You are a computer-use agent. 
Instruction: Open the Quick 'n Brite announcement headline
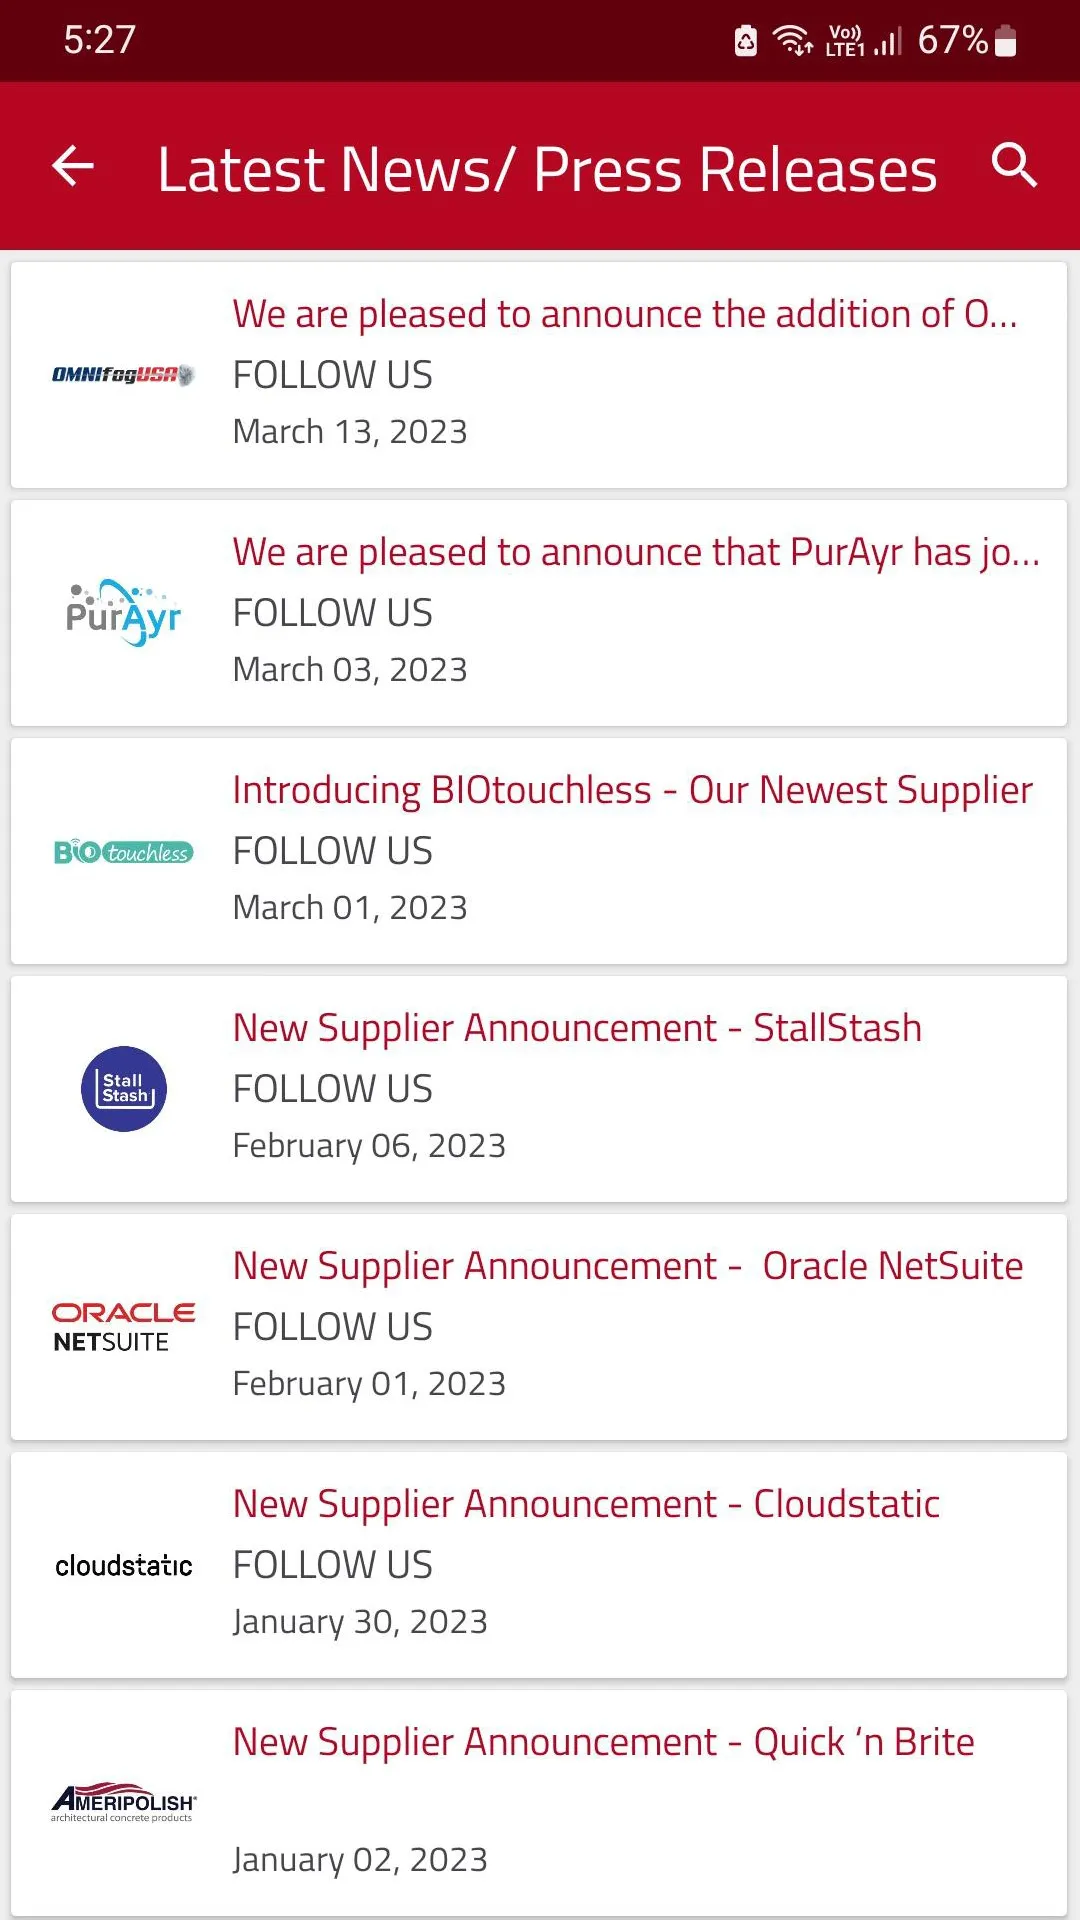[603, 1742]
